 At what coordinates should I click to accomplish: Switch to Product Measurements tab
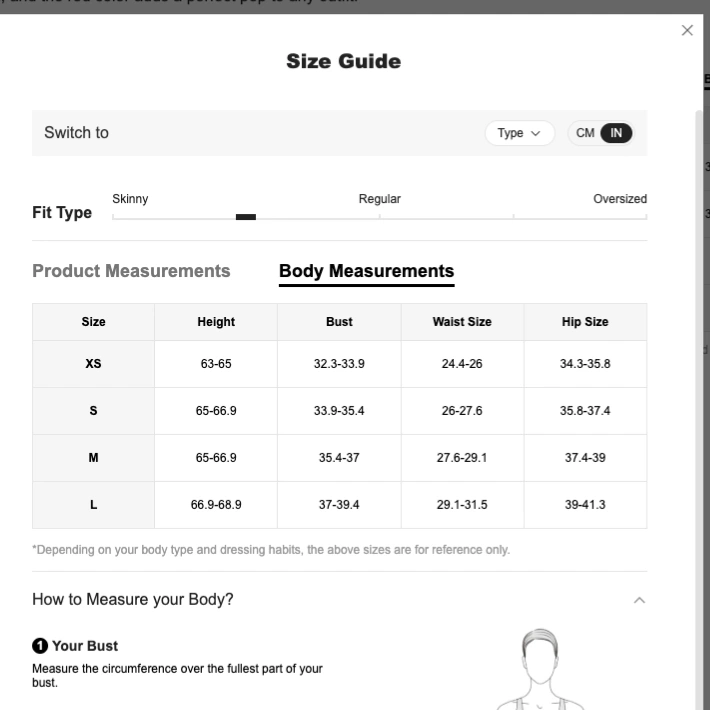coord(131,271)
